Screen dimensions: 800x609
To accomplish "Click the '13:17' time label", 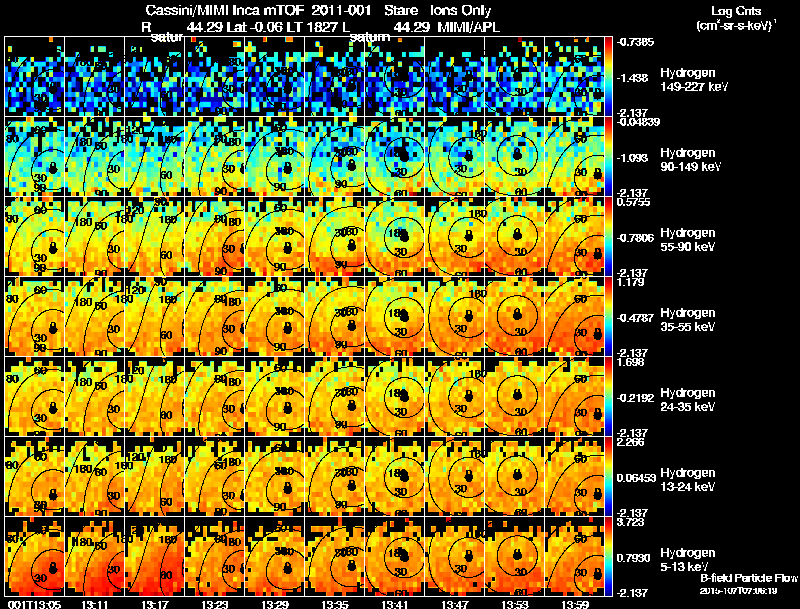I will (x=154, y=604).
